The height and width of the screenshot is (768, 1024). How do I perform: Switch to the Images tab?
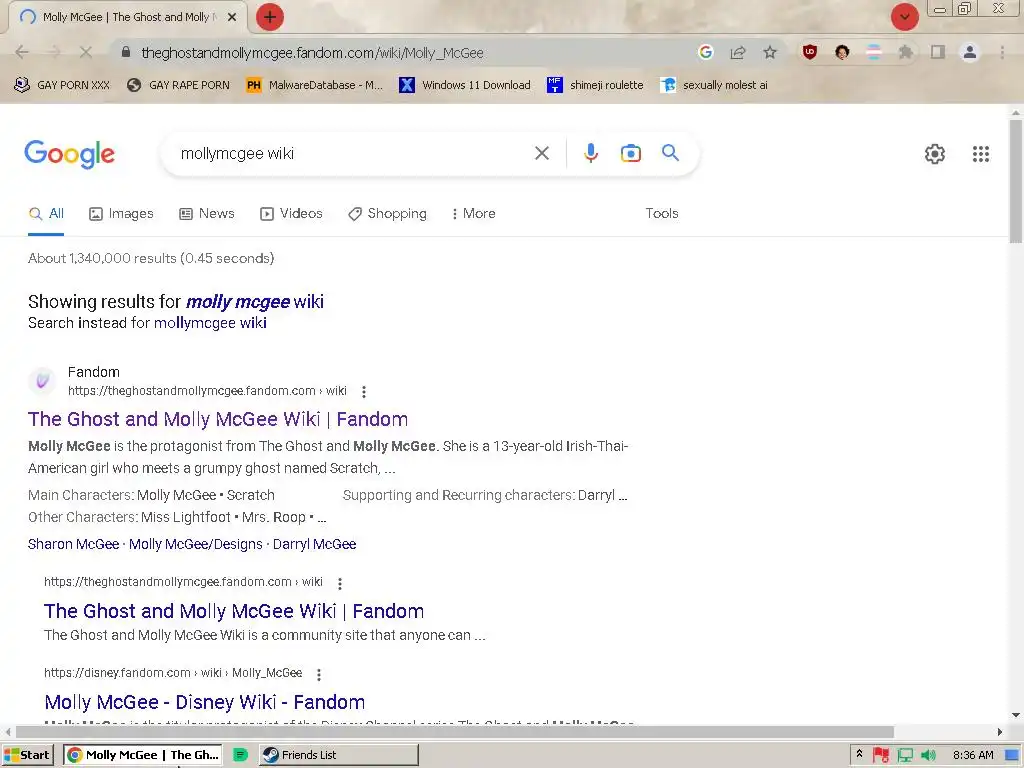point(121,214)
